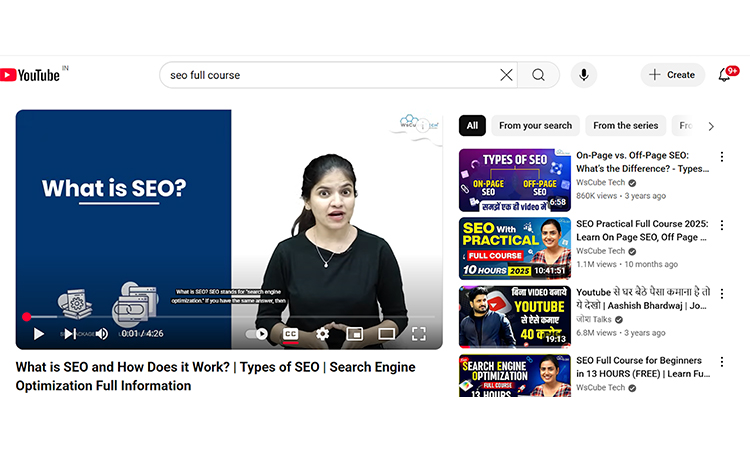750x450 pixels.
Task: Open the miniplayer
Action: click(x=354, y=334)
